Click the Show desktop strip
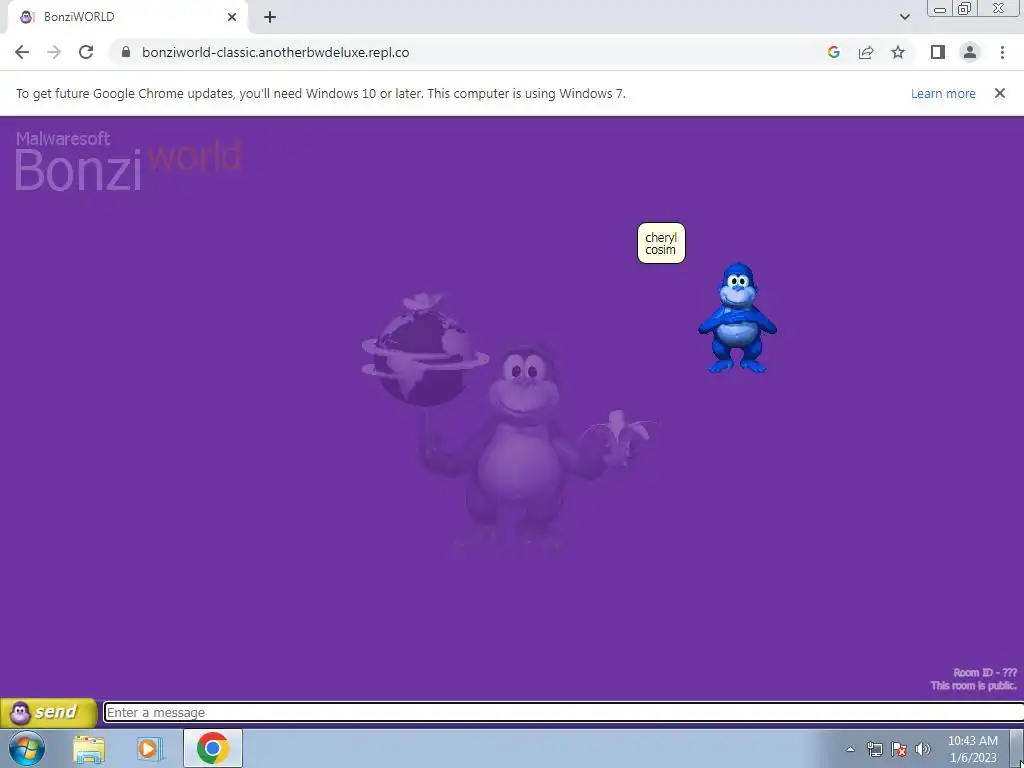The height and width of the screenshot is (768, 1024). pyautogui.click(x=1016, y=748)
